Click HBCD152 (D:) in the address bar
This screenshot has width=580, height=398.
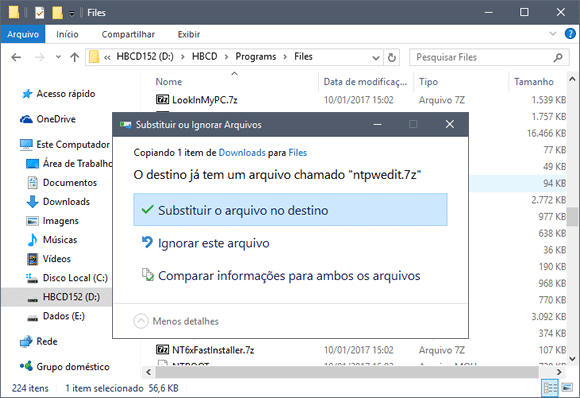coord(145,57)
